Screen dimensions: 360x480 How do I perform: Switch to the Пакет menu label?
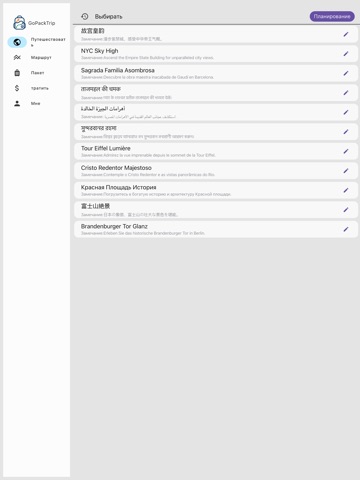coord(37,73)
